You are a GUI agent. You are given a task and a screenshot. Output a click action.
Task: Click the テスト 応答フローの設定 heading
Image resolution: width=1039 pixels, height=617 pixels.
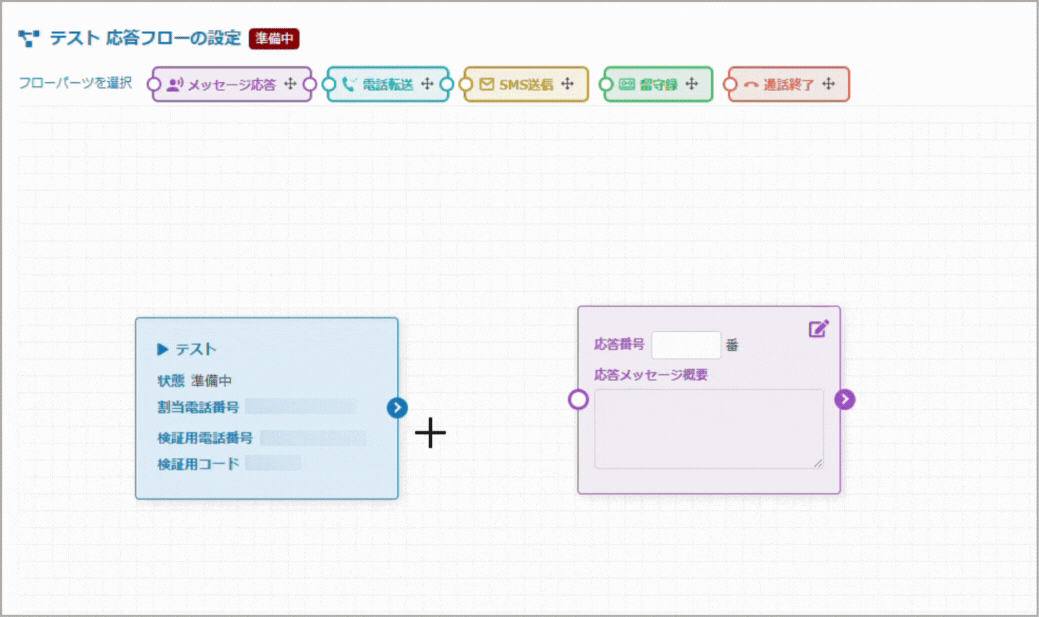click(145, 38)
